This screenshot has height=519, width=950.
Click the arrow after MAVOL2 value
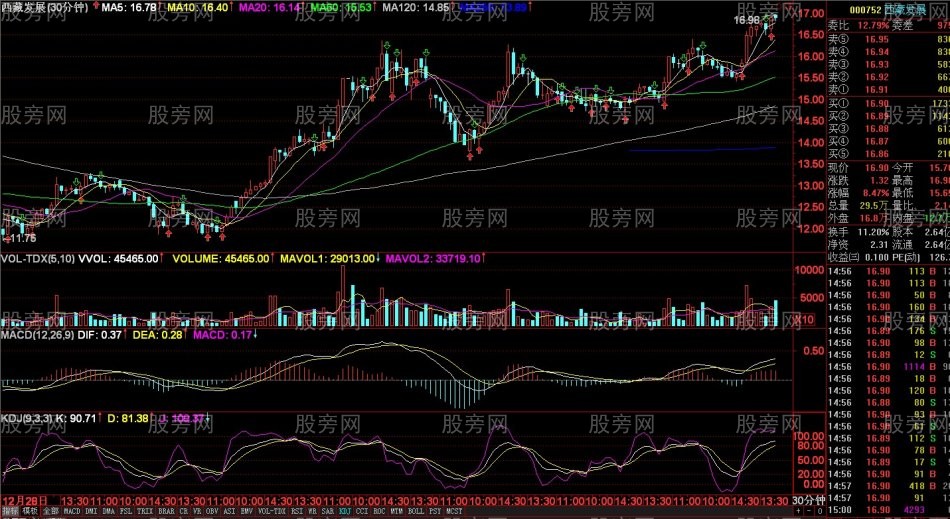coord(483,259)
